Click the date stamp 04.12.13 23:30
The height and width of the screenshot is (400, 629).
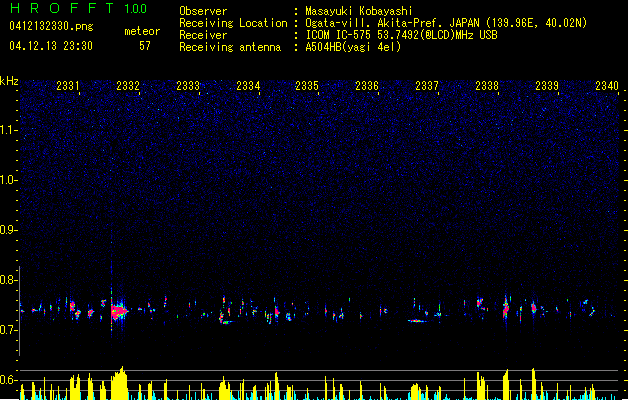(x=51, y=46)
